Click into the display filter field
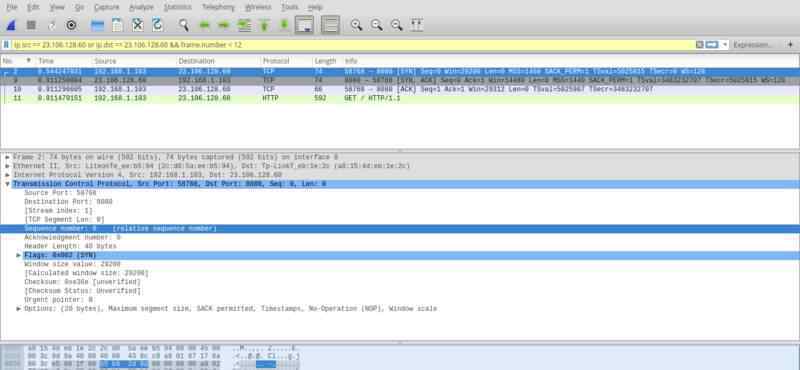 point(352,45)
